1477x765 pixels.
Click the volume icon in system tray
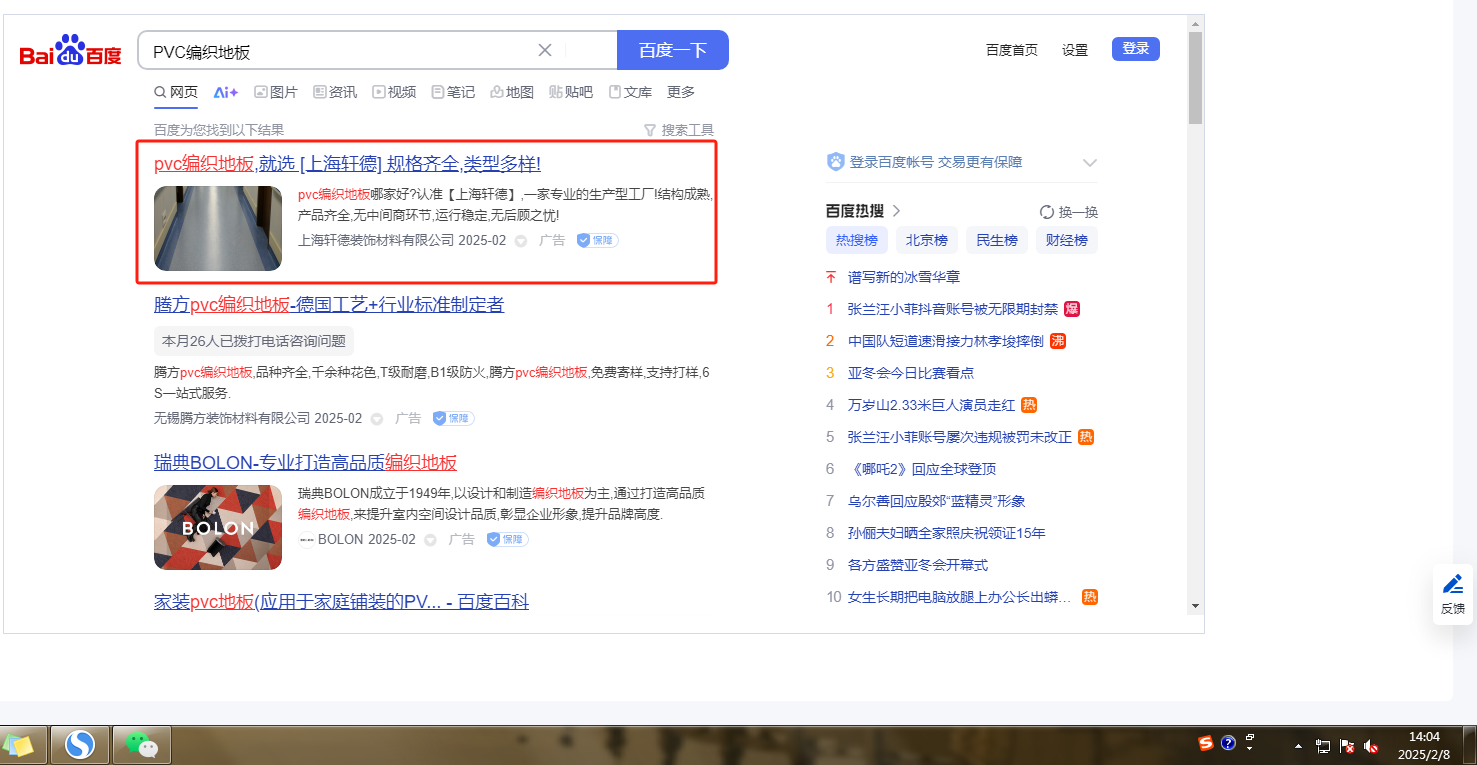pyautogui.click(x=1371, y=746)
